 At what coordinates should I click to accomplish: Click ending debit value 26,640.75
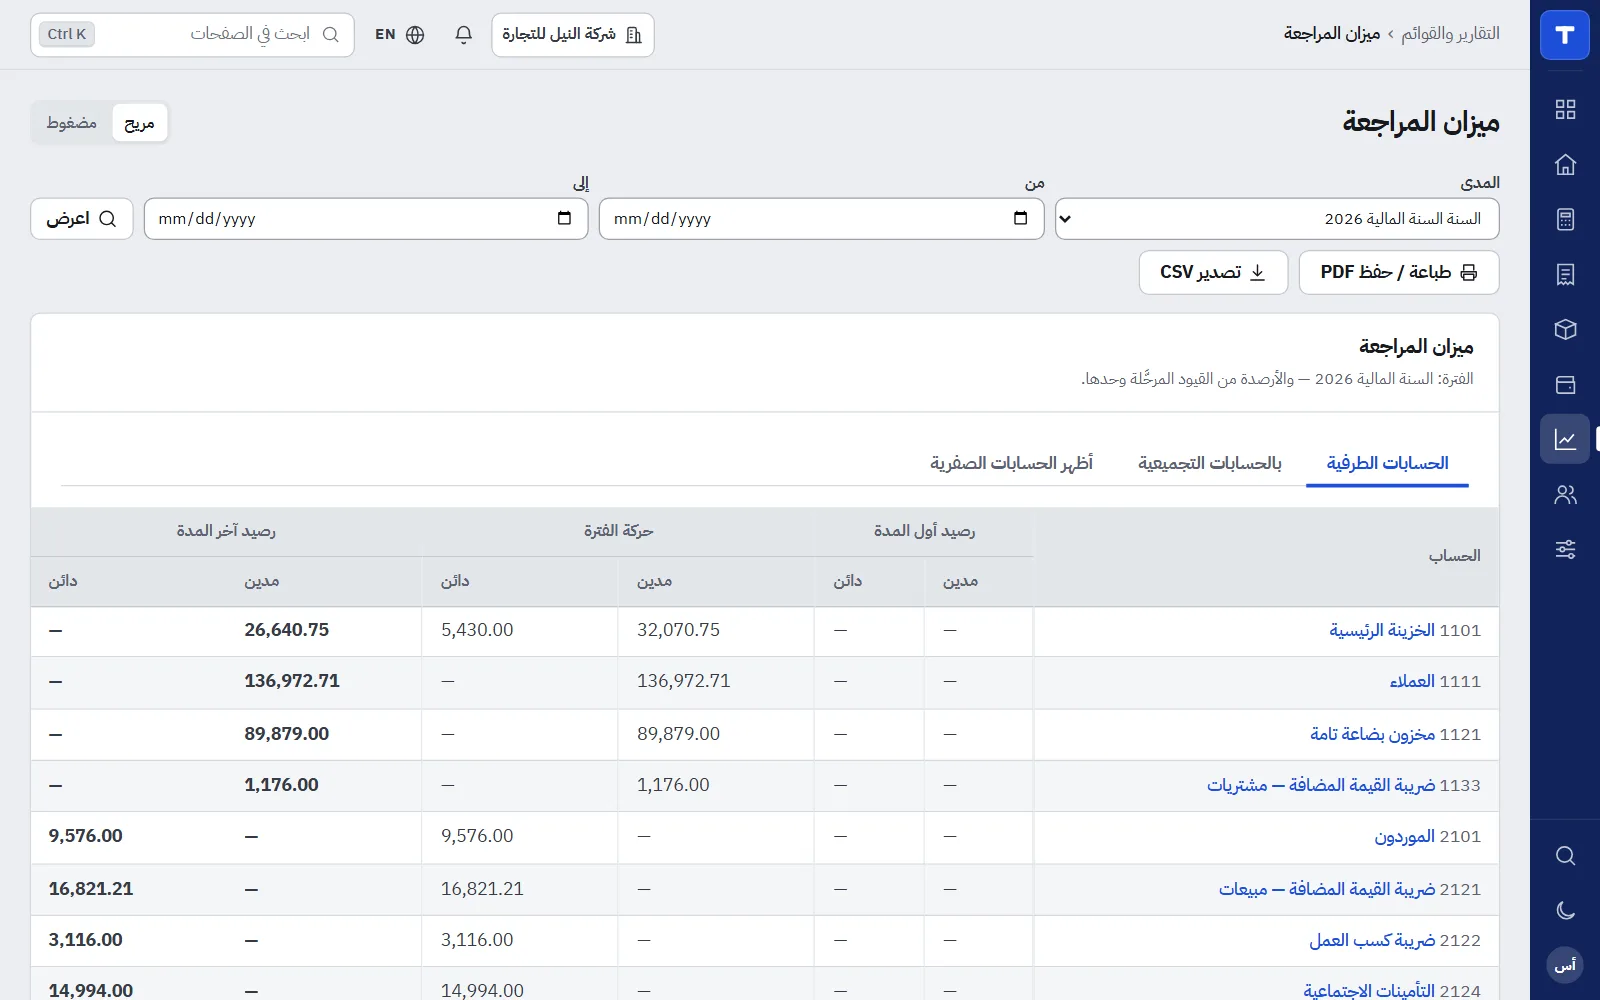[287, 630]
